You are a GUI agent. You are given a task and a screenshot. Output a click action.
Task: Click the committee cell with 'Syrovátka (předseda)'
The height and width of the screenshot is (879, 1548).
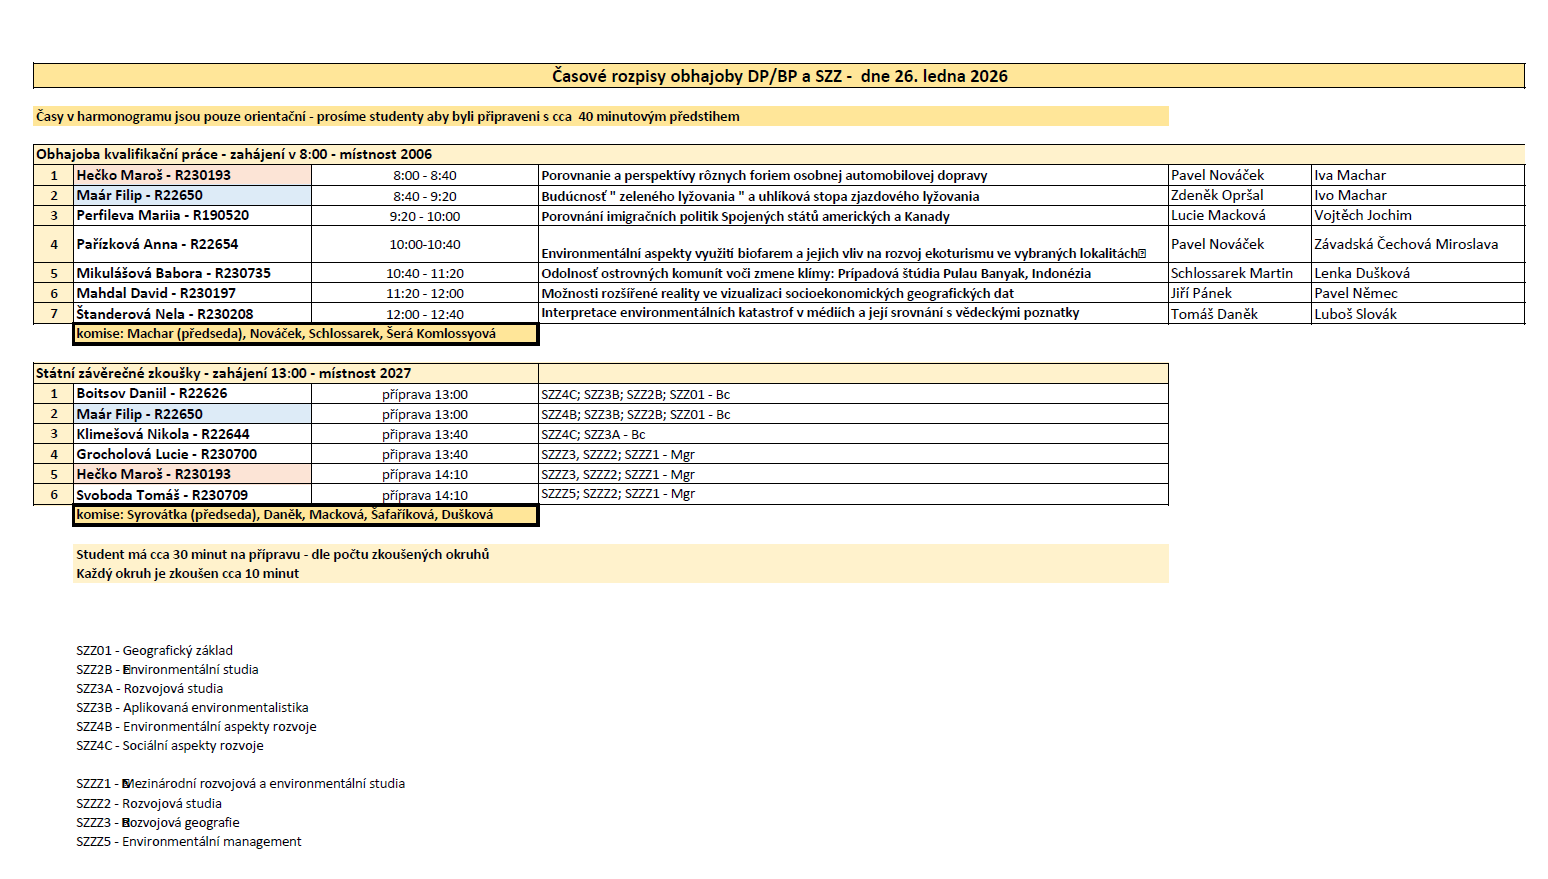pos(285,515)
